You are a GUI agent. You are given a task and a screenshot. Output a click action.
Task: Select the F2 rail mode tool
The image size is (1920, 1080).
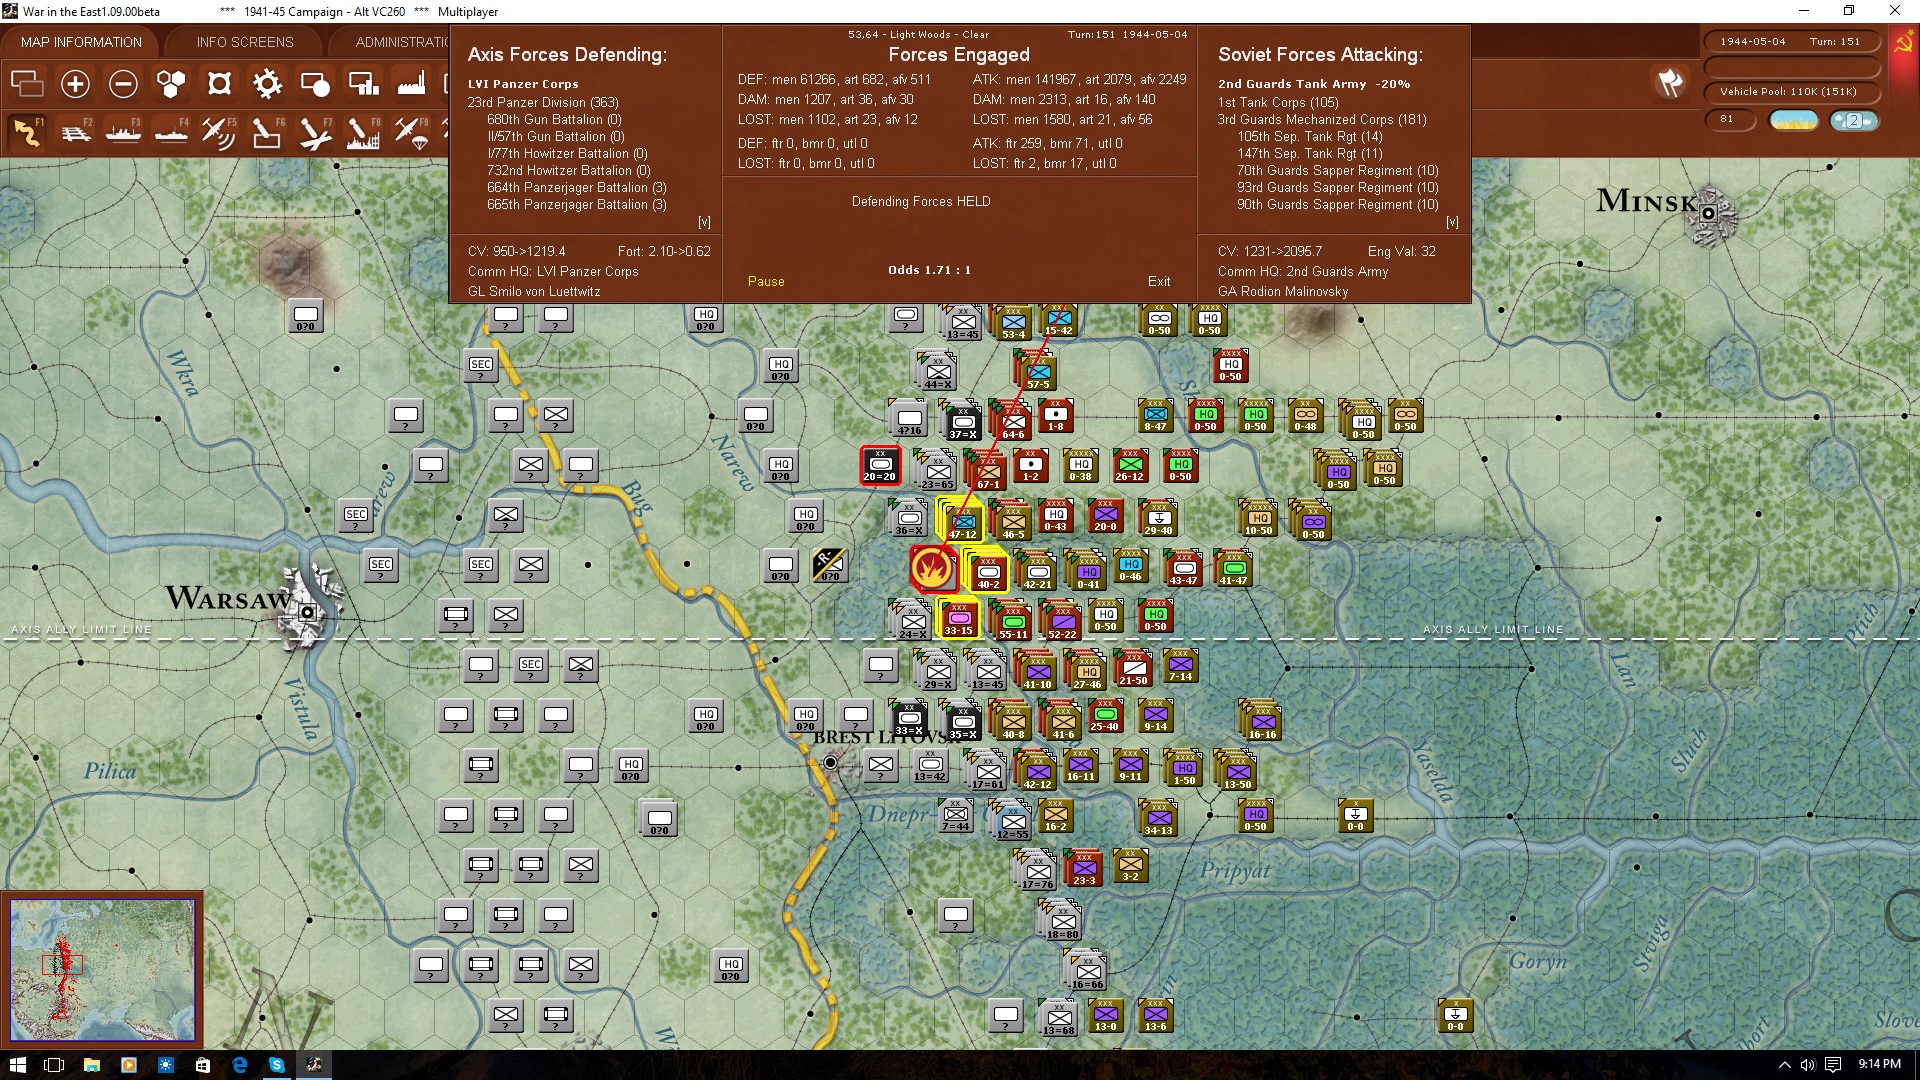(75, 133)
